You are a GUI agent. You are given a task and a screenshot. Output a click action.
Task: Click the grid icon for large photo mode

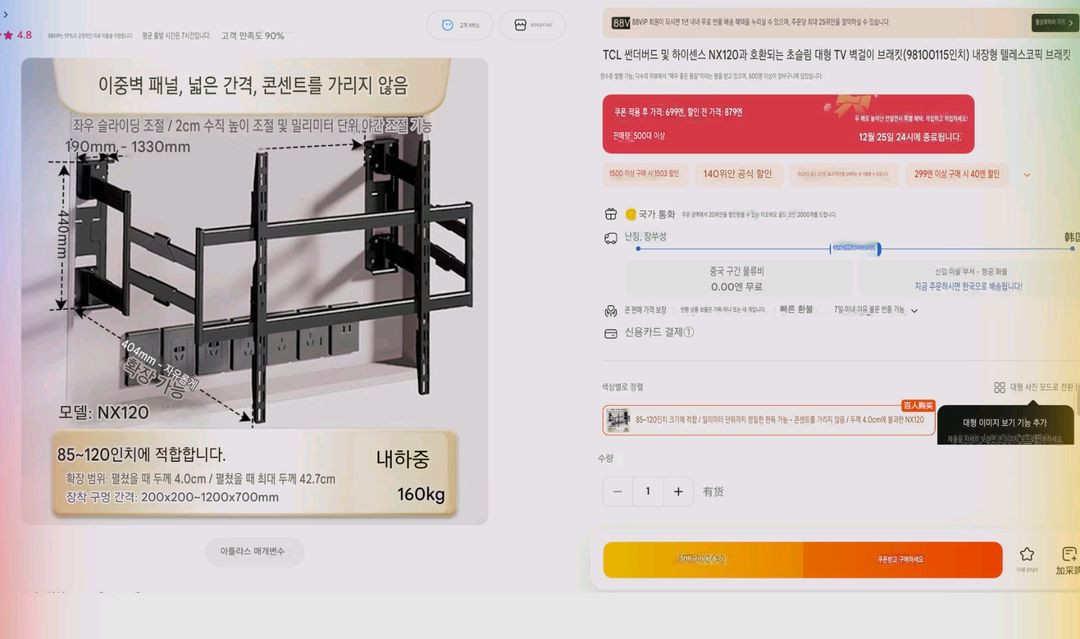999,387
